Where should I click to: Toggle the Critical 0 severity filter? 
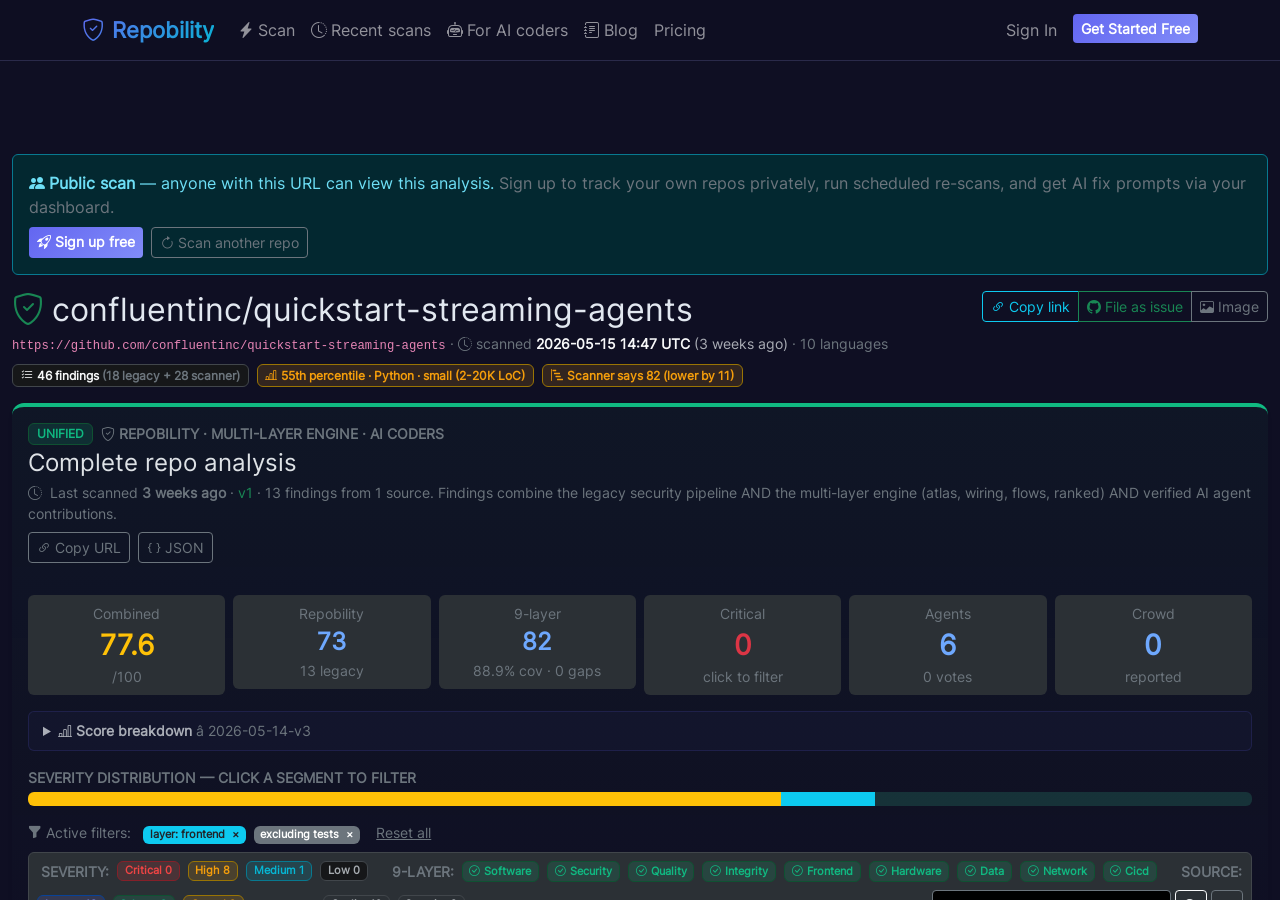[148, 871]
